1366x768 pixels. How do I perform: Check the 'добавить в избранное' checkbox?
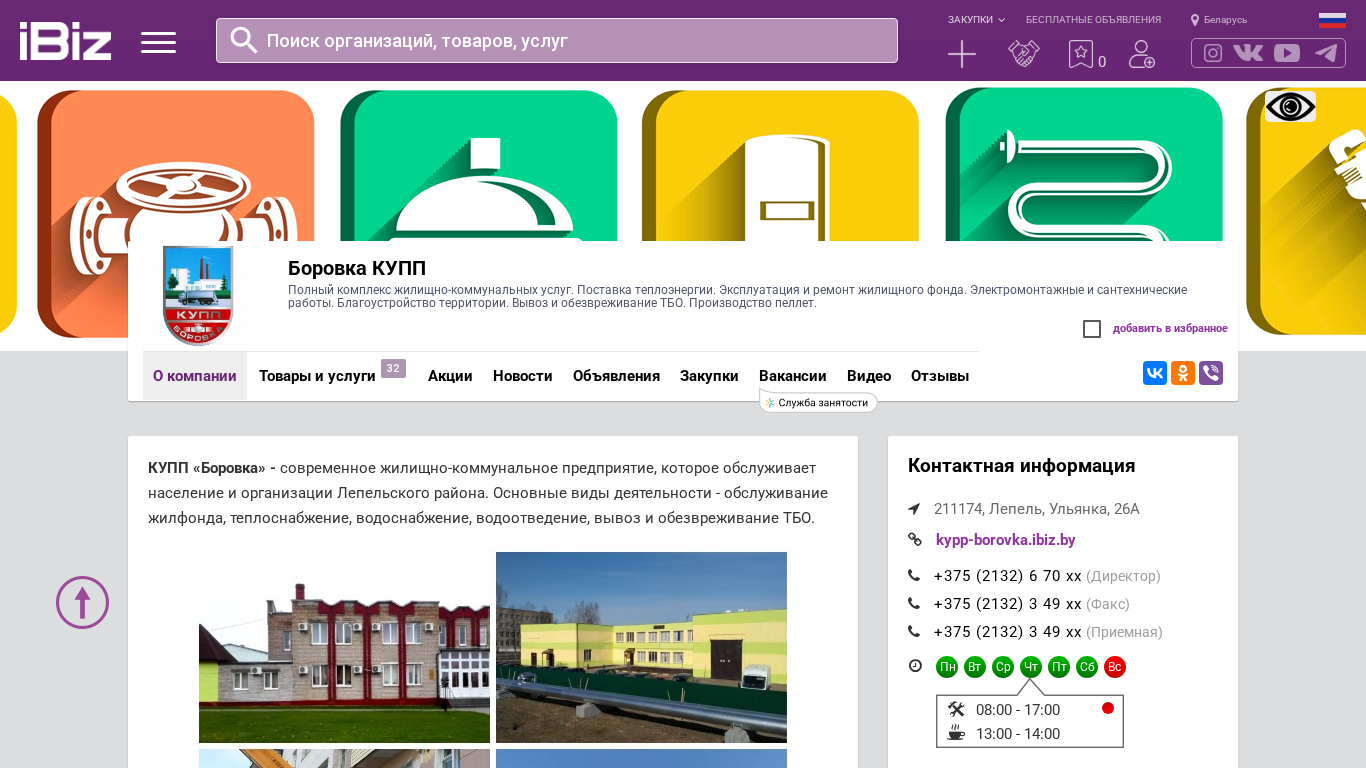point(1092,329)
